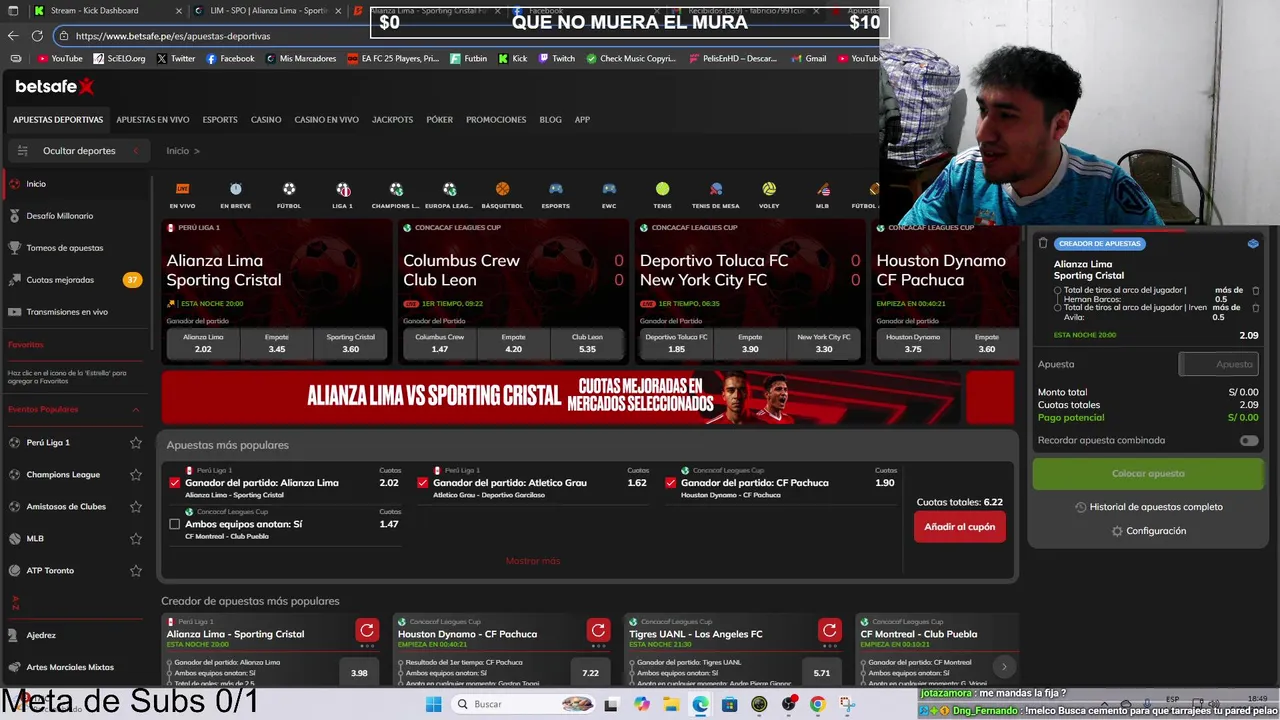Image resolution: width=1280 pixels, height=720 pixels.
Task: Expand the Inicio breadcrumb arrow
Action: coord(197,151)
